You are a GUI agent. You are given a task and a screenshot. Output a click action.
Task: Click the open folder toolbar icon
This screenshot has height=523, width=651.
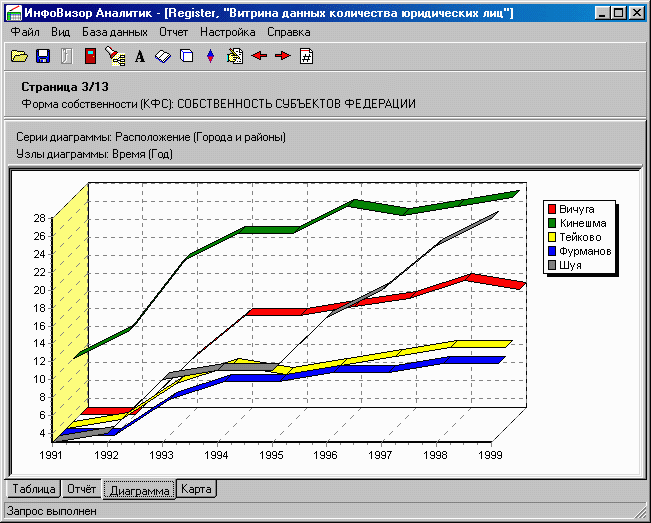click(x=19, y=56)
